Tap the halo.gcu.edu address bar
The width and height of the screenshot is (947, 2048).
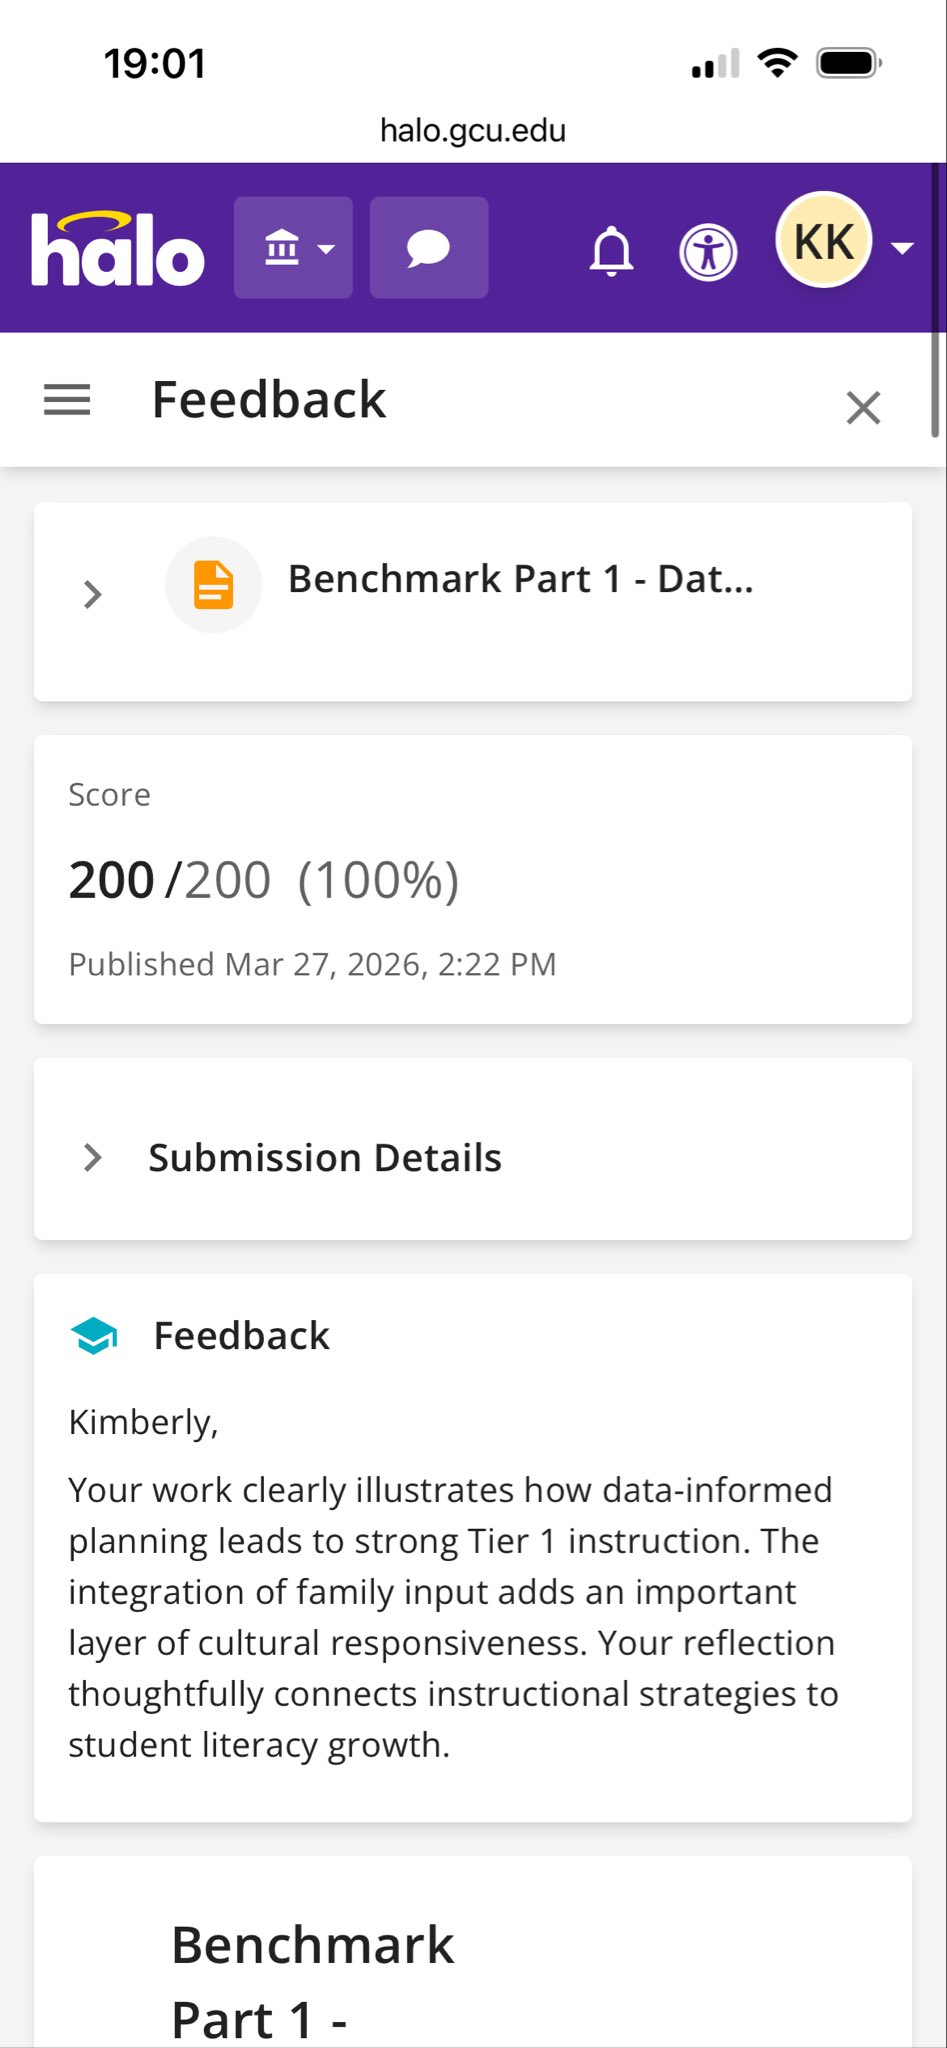click(473, 130)
